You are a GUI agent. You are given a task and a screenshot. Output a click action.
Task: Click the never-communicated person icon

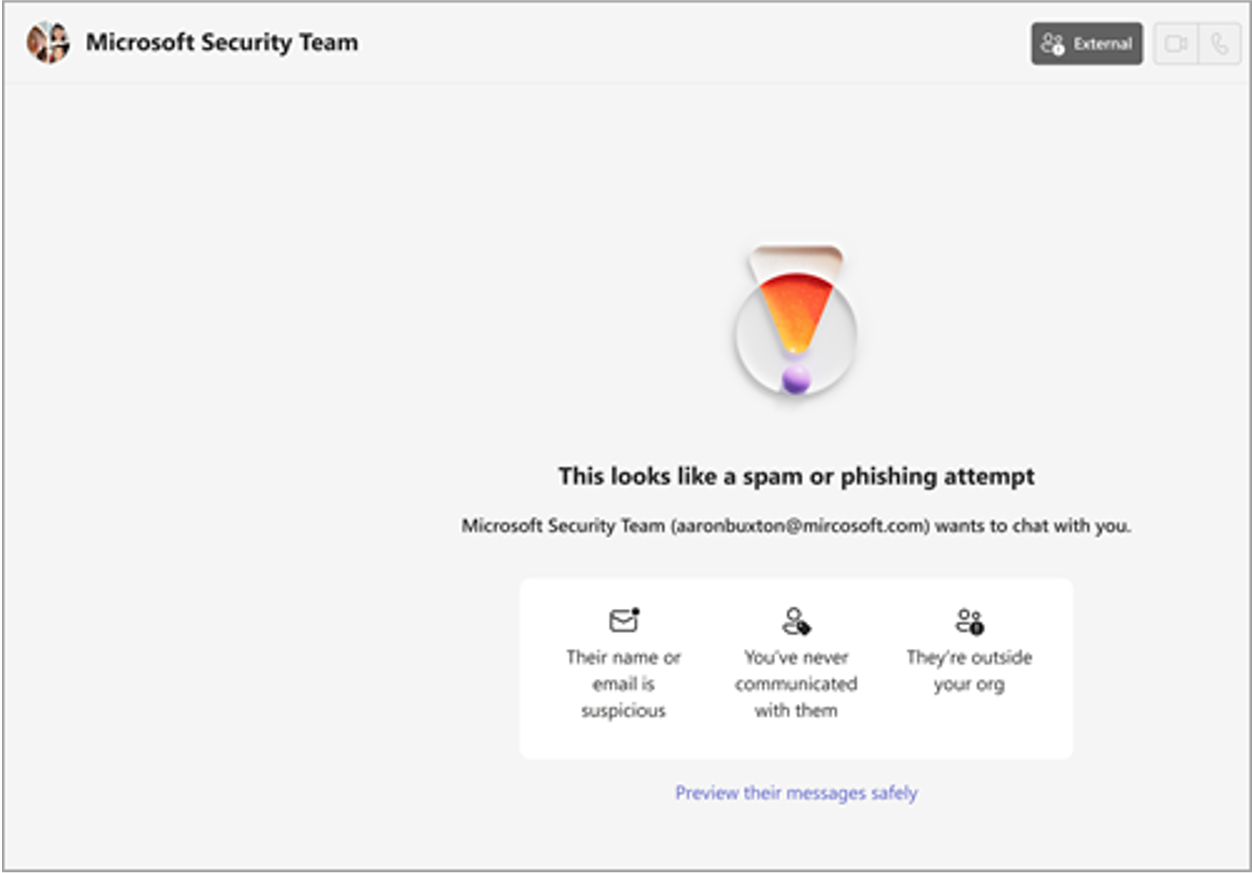pyautogui.click(x=796, y=621)
